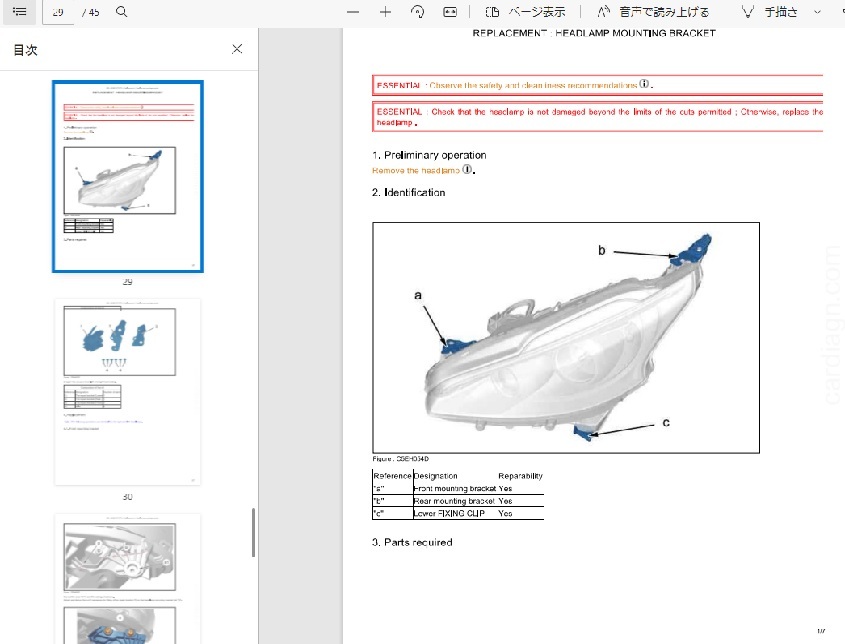845x644 pixels.
Task: Click info icon next to Remove the headlamp
Action: 467,169
